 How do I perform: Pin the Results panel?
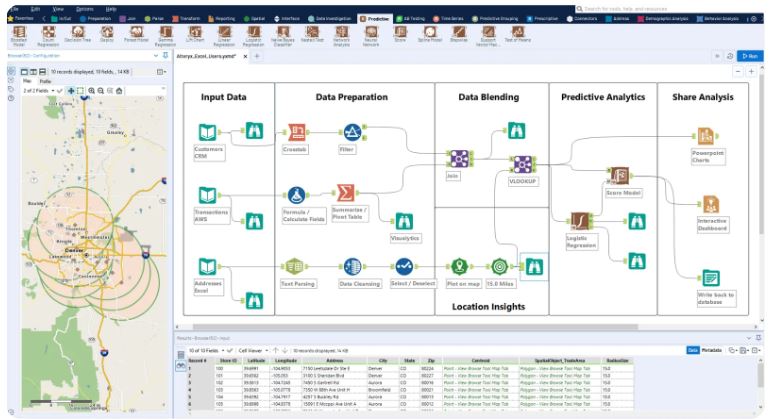[759, 338]
